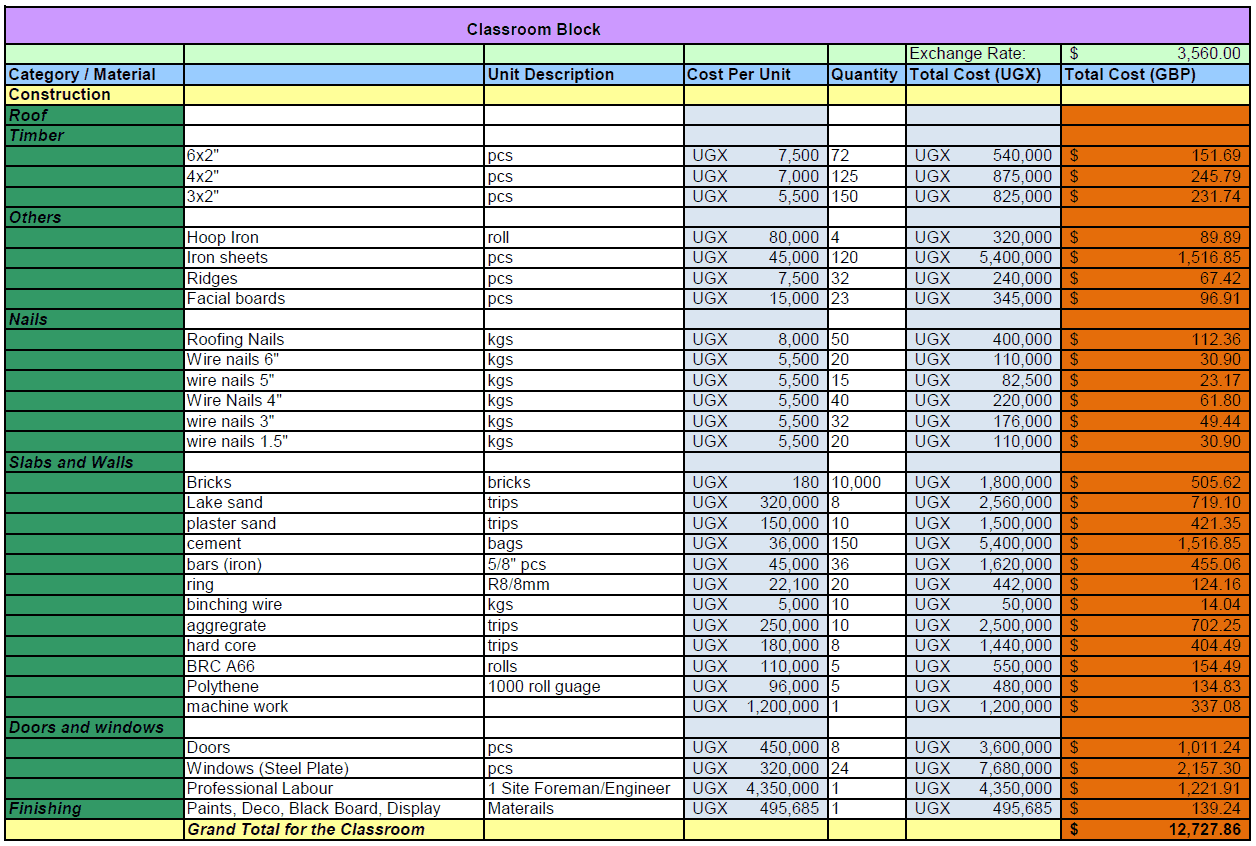This screenshot has height=846, width=1256.
Task: Select the 1 Site Foreman/Engineer cell
Action: 584,788
